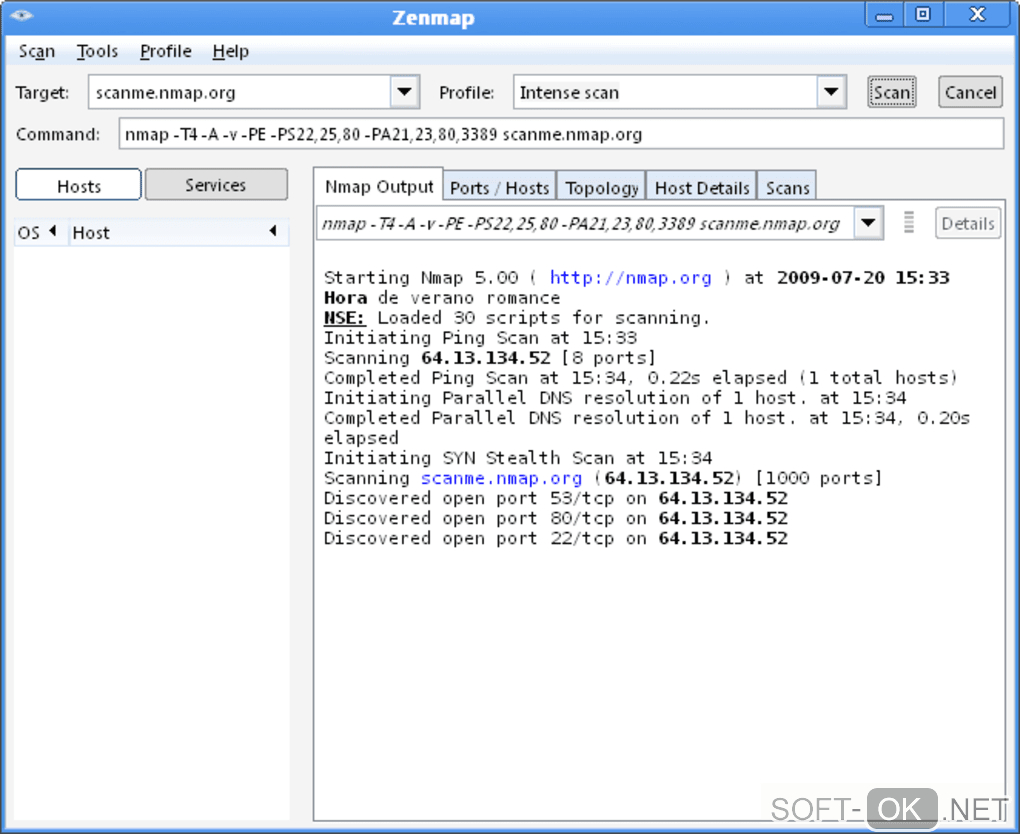Open the Help menu
The height and width of the screenshot is (834, 1020).
[x=230, y=51]
